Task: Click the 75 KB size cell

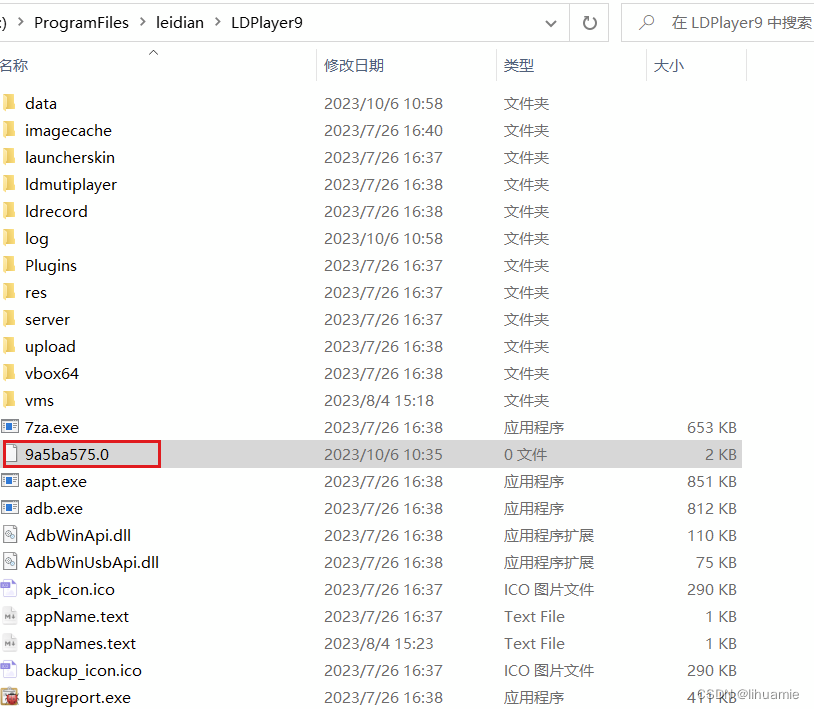Action: click(716, 563)
